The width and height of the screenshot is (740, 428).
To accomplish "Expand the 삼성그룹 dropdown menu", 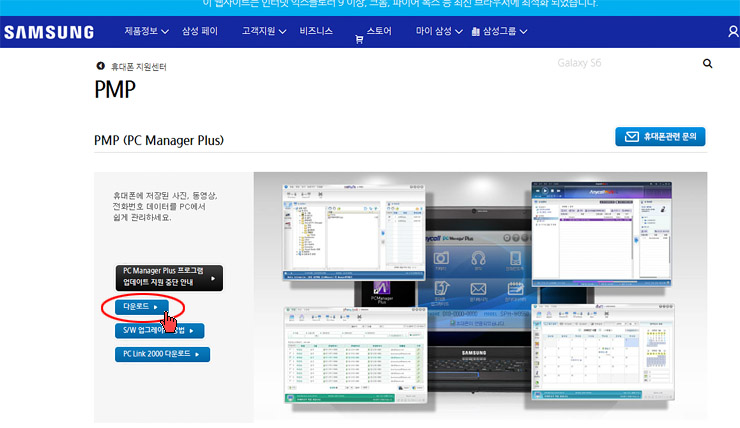I will [x=505, y=31].
